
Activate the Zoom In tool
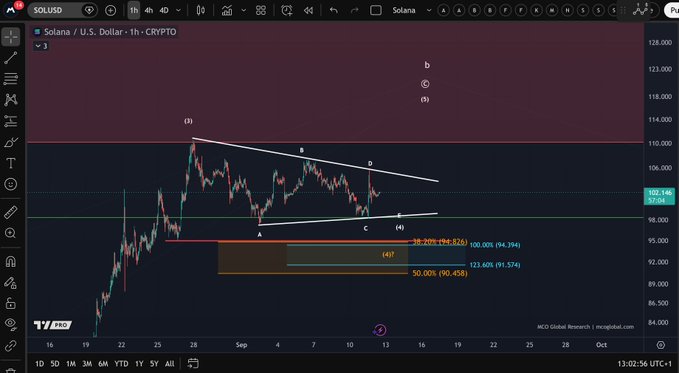pyautogui.click(x=11, y=234)
